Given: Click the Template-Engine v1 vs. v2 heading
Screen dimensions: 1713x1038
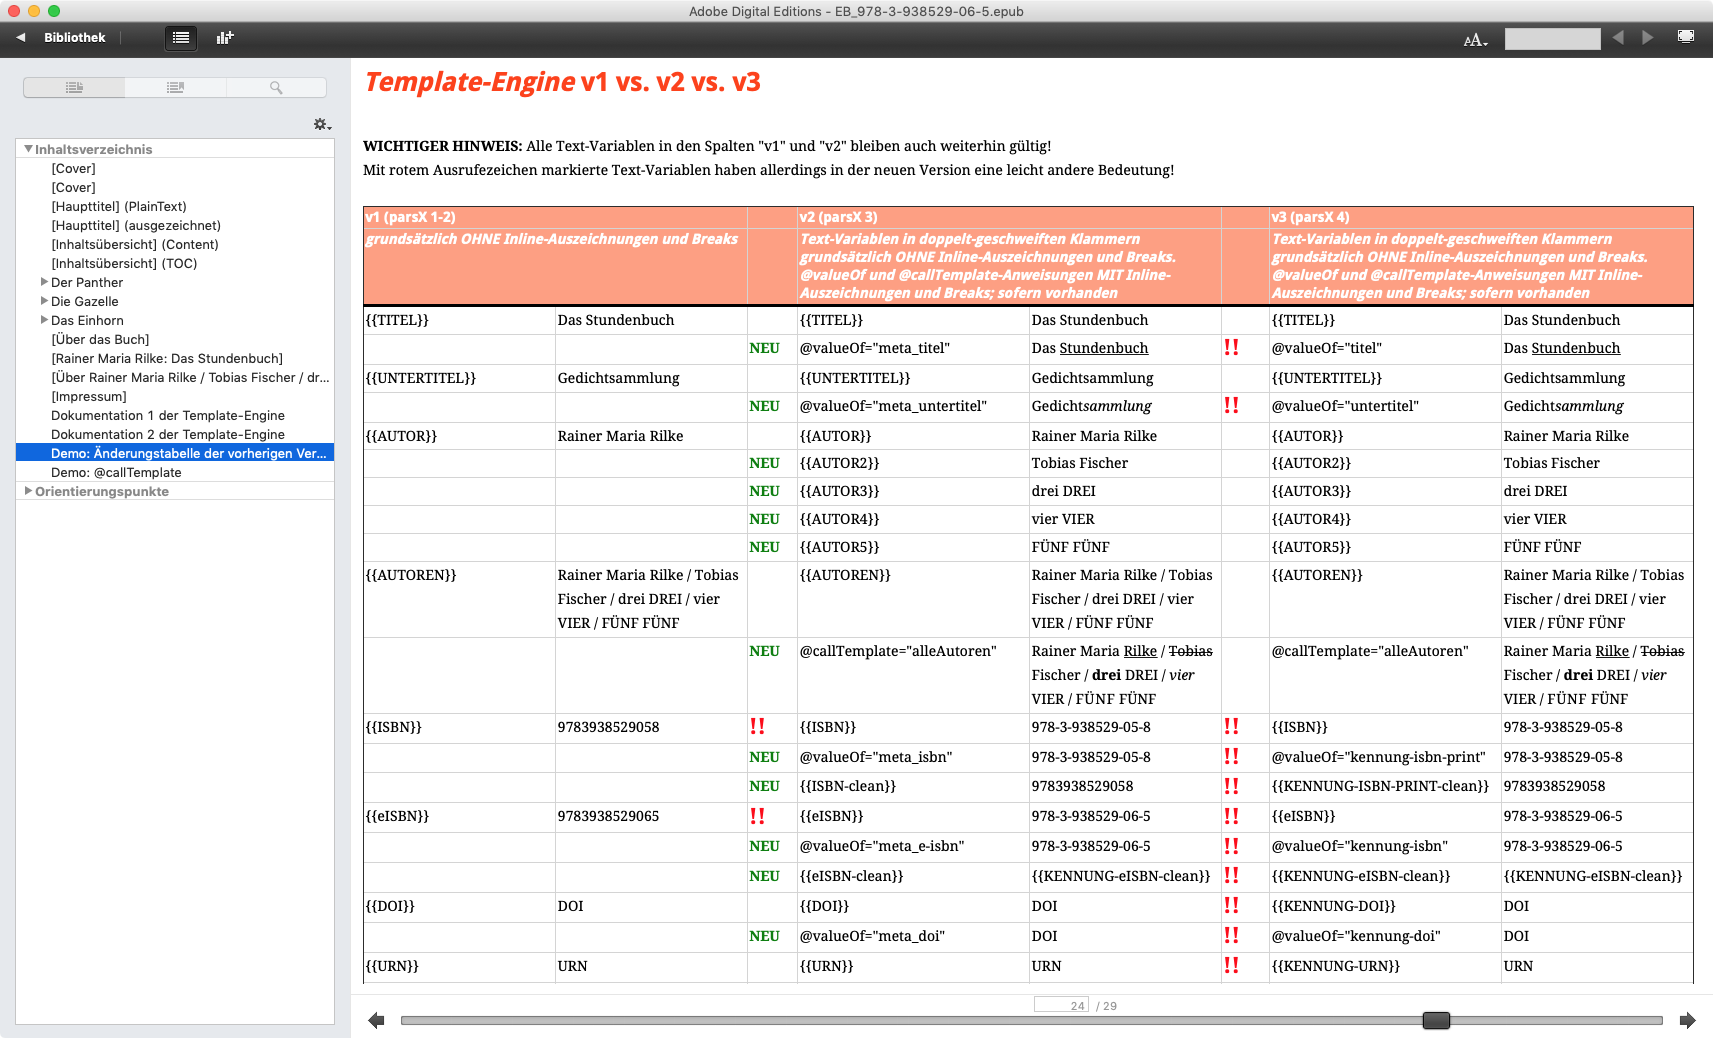Looking at the screenshot, I should pyautogui.click(x=562, y=82).
